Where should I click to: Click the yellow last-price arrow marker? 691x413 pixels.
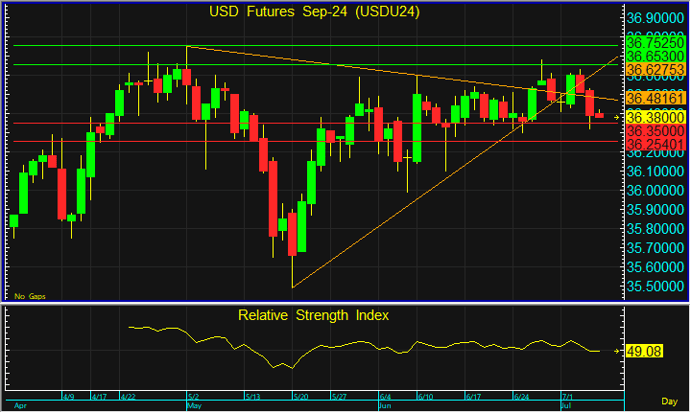[615, 118]
